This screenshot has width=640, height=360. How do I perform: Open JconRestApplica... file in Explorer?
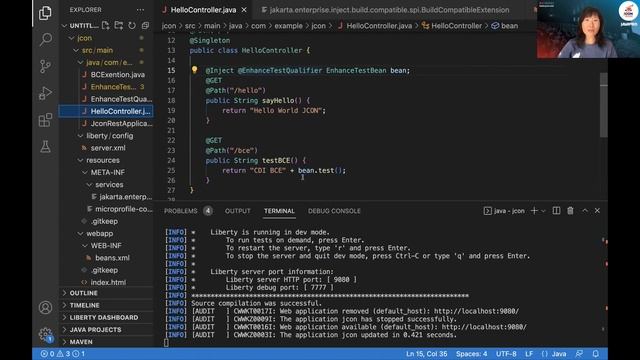[x=121, y=123]
